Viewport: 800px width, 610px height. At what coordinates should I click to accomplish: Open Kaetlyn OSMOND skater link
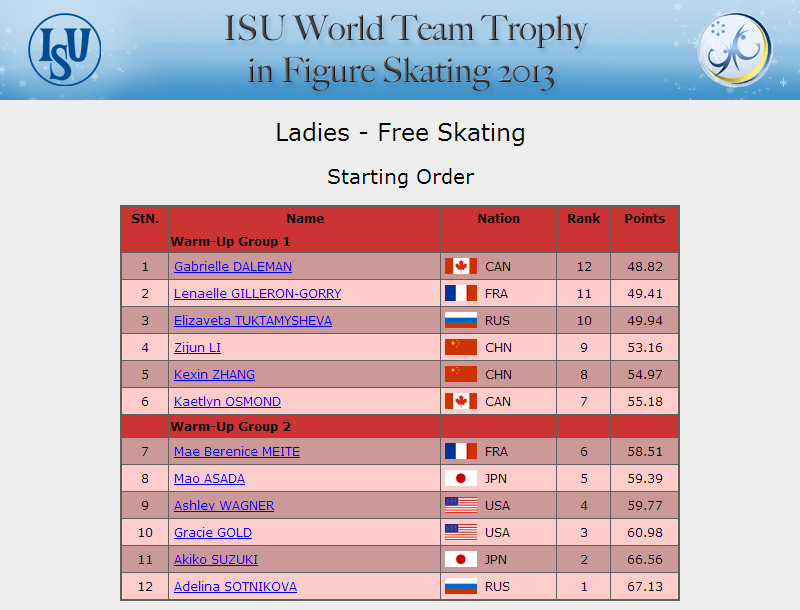pyautogui.click(x=228, y=402)
